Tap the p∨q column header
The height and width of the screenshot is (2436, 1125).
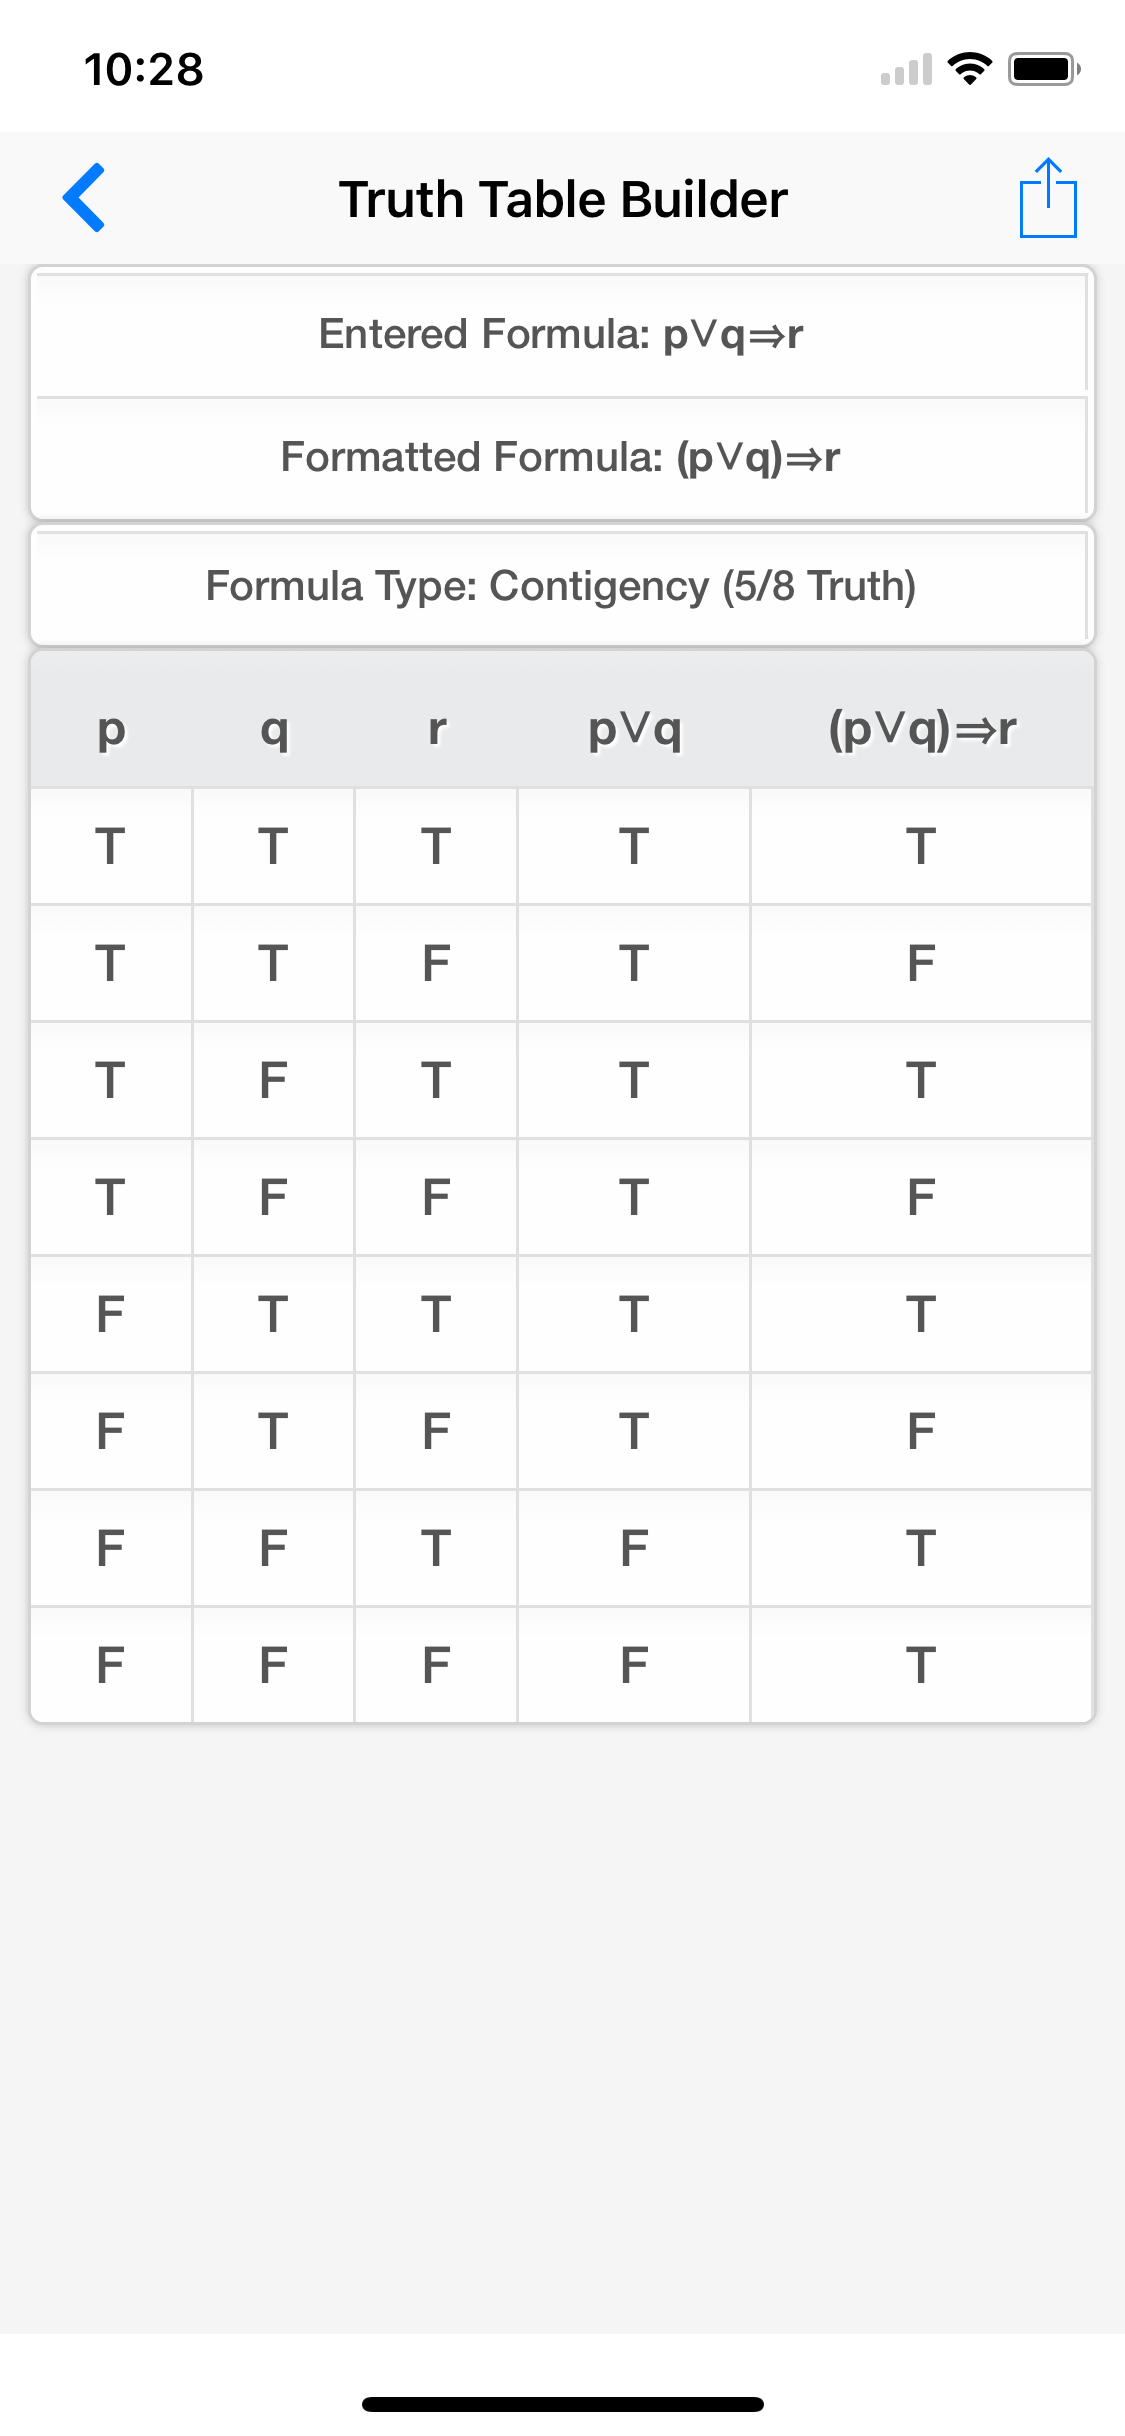634,728
